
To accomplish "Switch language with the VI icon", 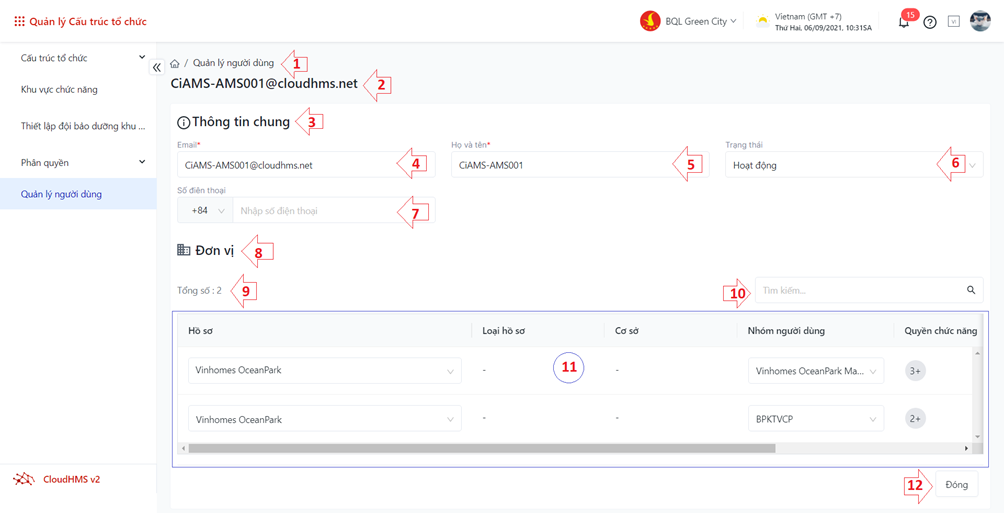I will [953, 22].
